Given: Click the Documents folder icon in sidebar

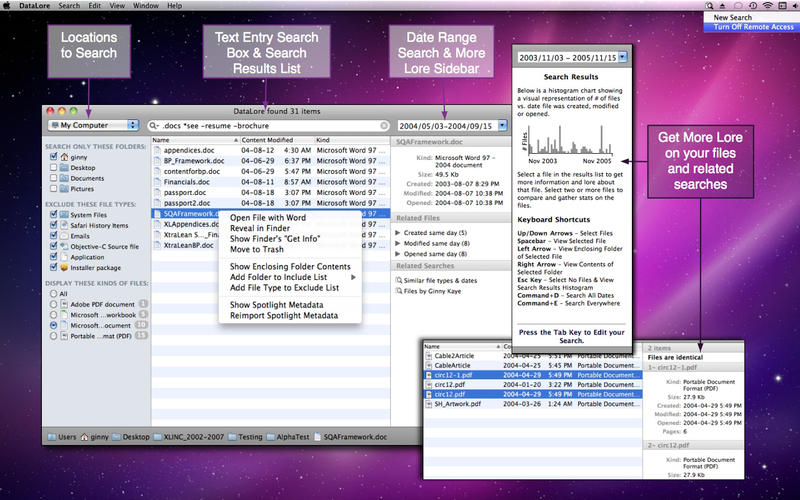Looking at the screenshot, I should (64, 178).
